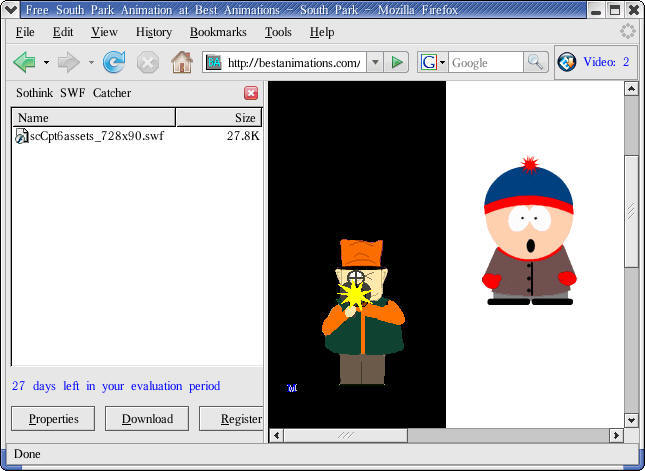Minimize the Firefox window
This screenshot has width=645, height=471.
(596, 10)
